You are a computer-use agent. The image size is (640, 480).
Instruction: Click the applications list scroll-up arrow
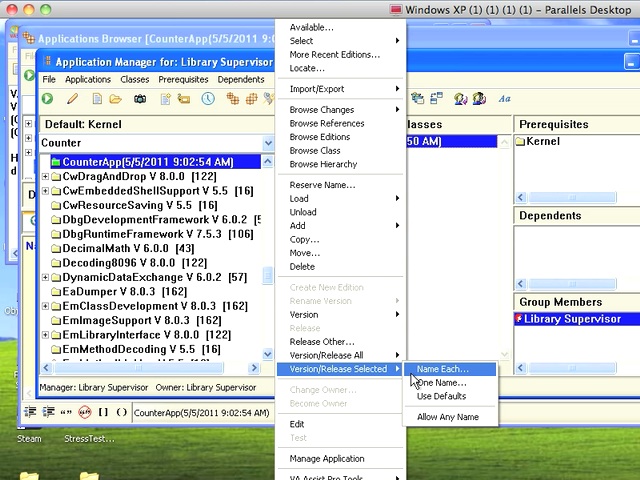tap(267, 162)
